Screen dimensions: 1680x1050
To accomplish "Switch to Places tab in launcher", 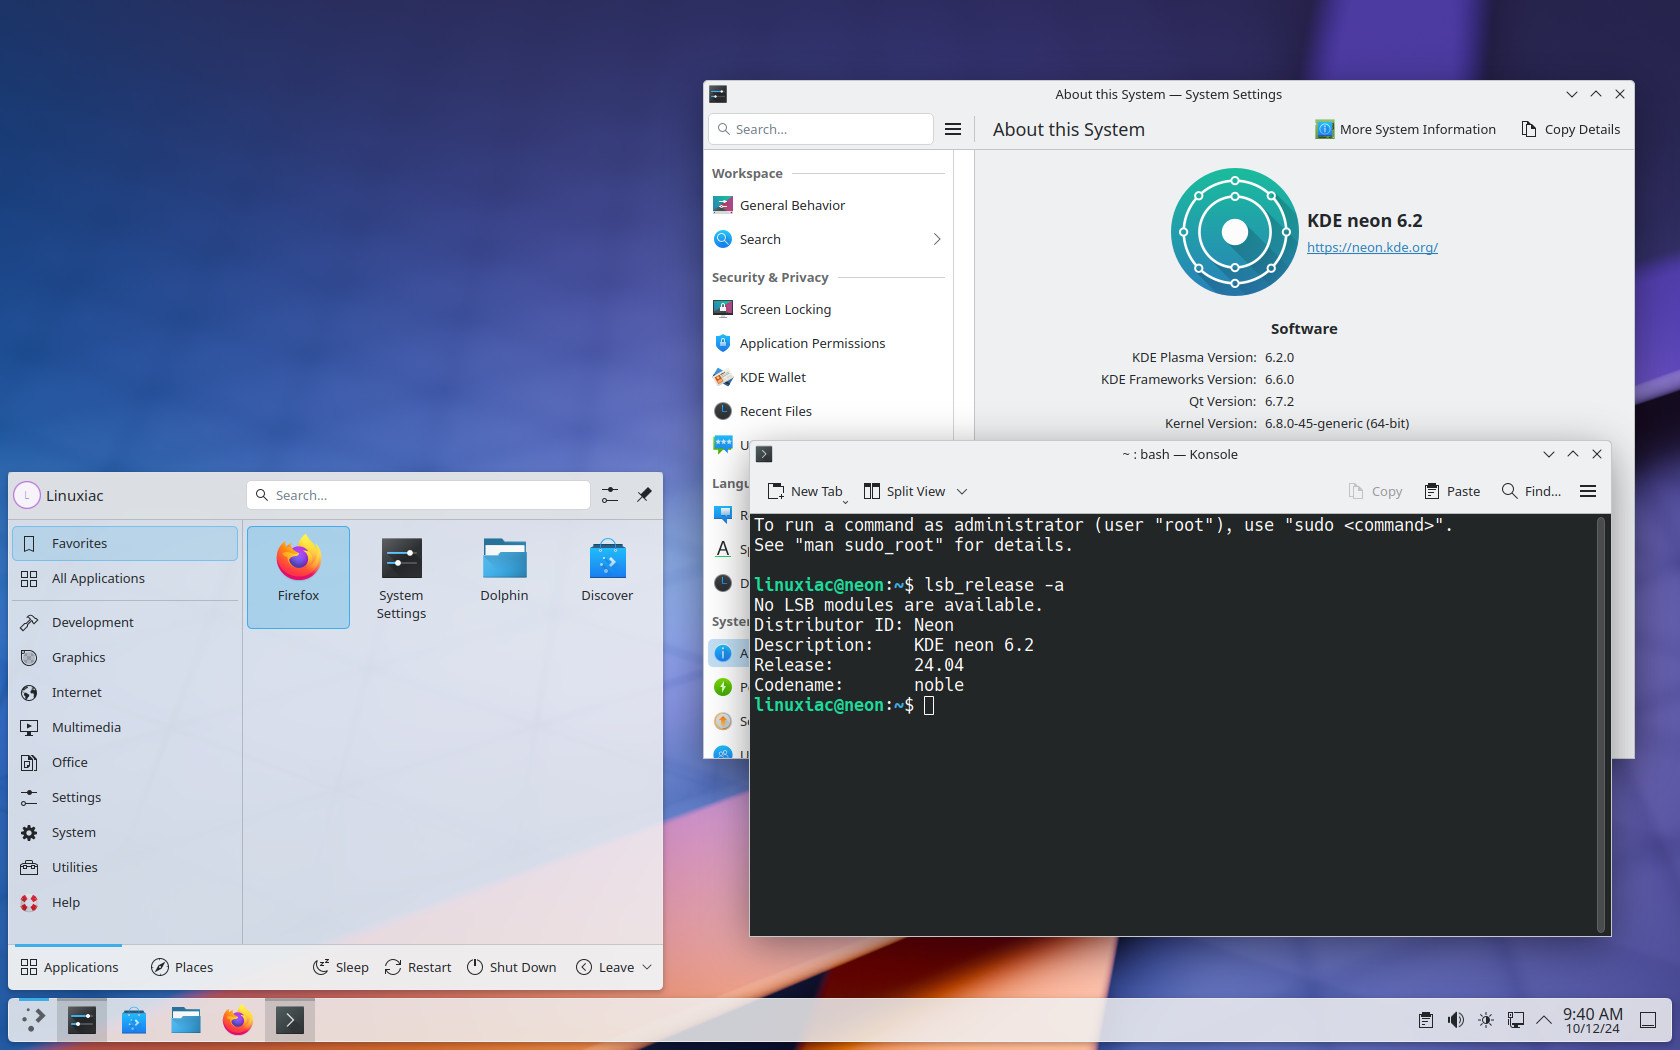I will pyautogui.click(x=182, y=967).
